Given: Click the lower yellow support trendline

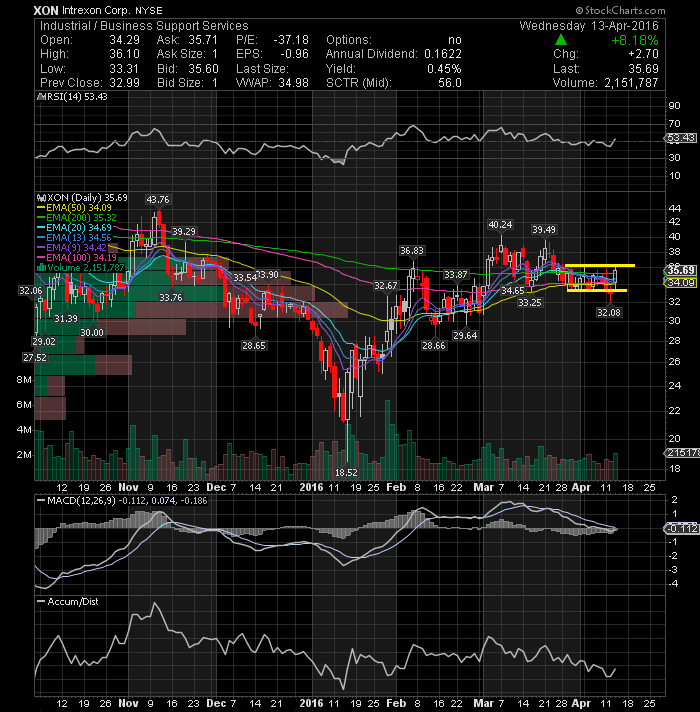Looking at the screenshot, I should point(597,291).
